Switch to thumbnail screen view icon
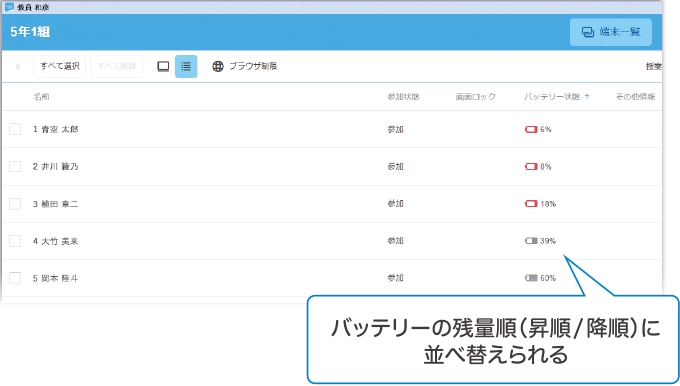 coord(163,66)
